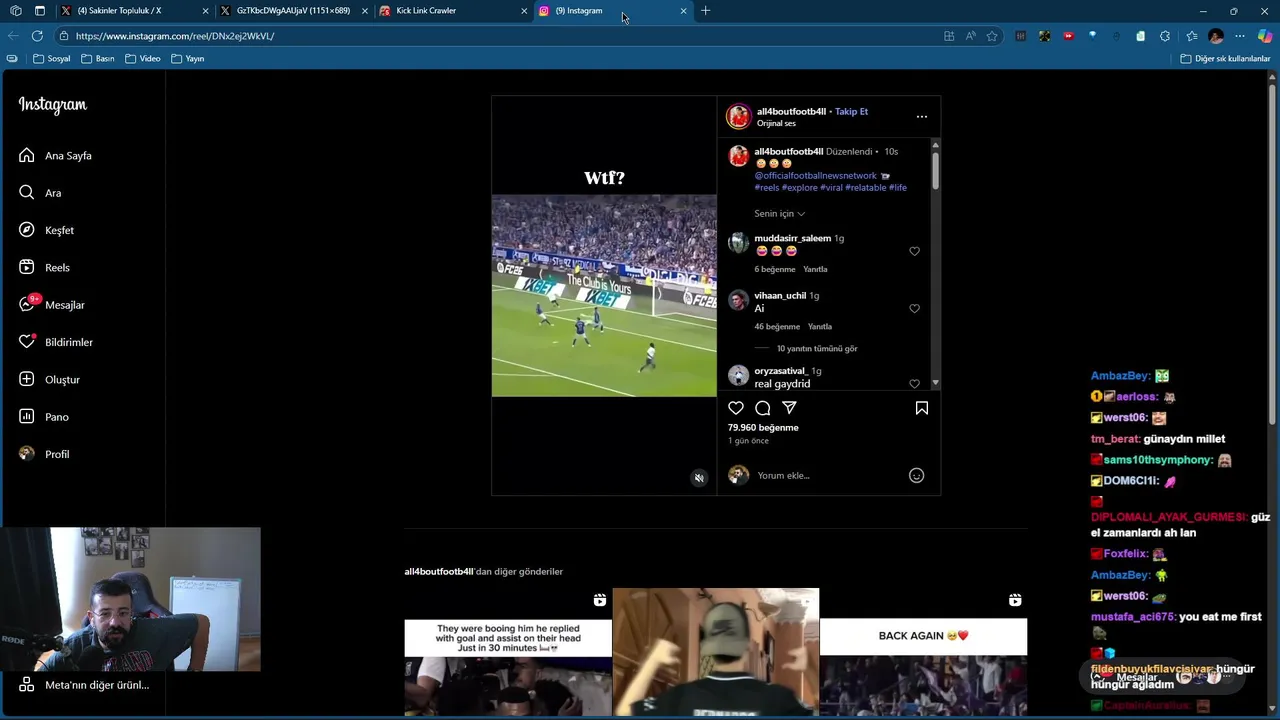Open the Edge profile avatar
Screen dimensions: 1280x720
coord(1216,36)
